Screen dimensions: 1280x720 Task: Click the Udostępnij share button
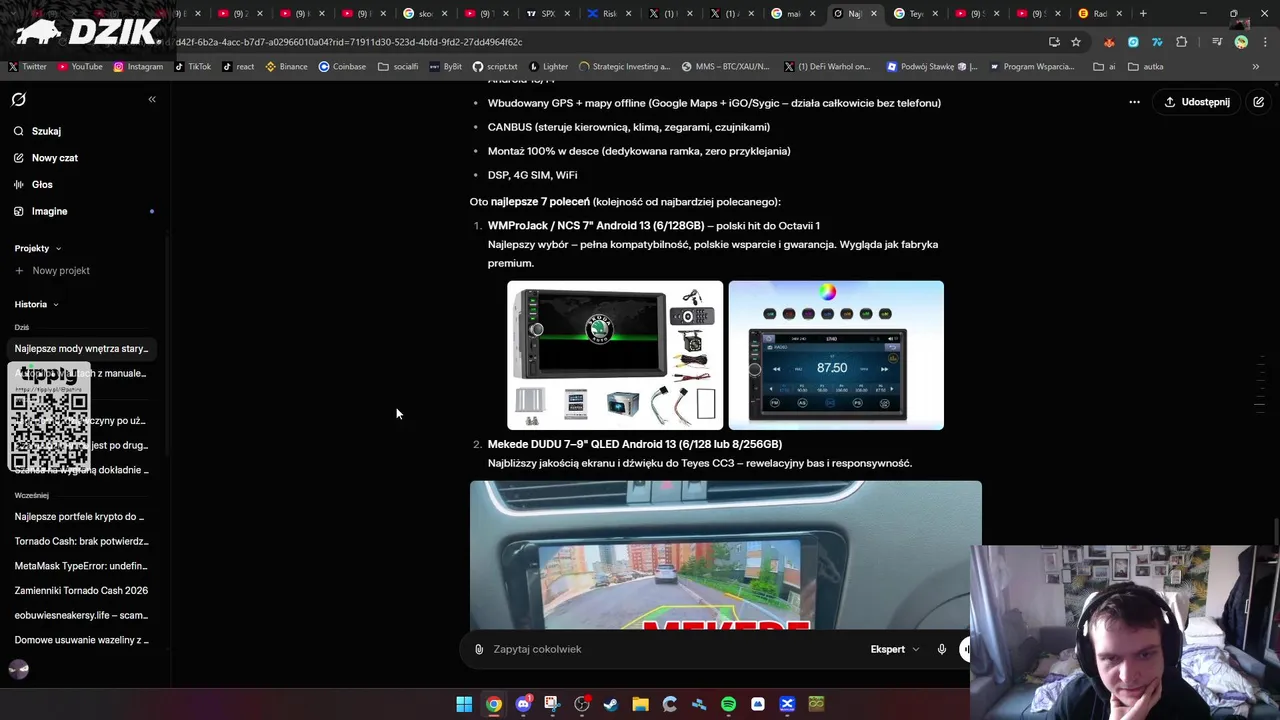pos(1197,102)
